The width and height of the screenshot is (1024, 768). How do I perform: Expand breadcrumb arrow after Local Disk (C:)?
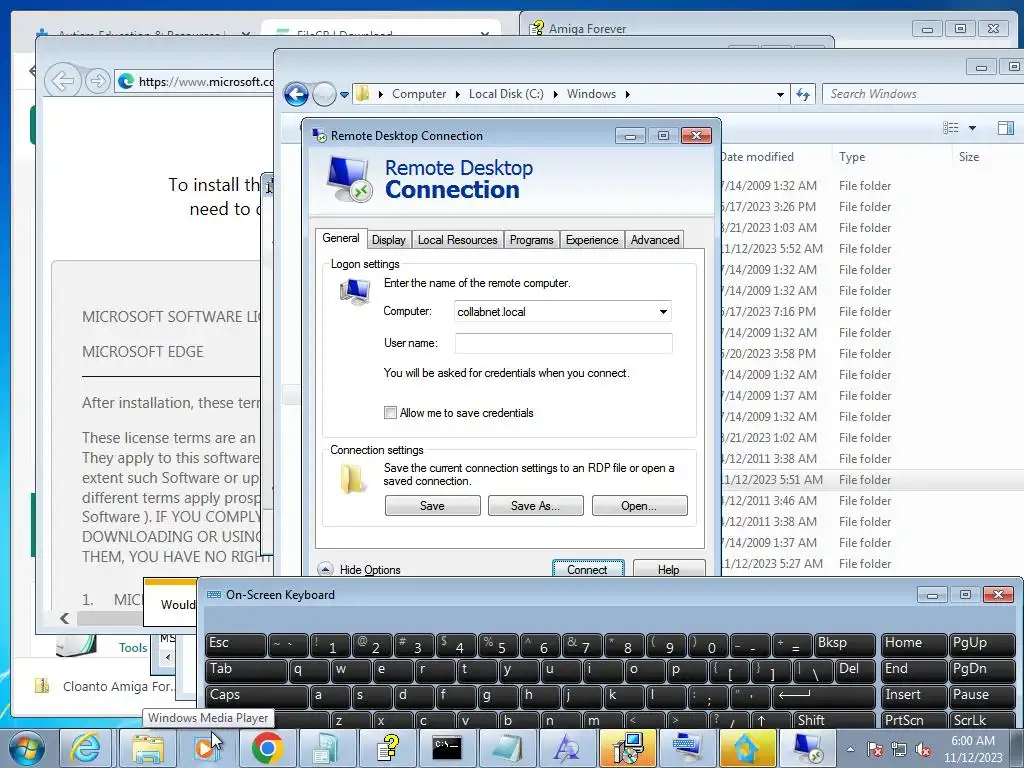click(x=556, y=95)
